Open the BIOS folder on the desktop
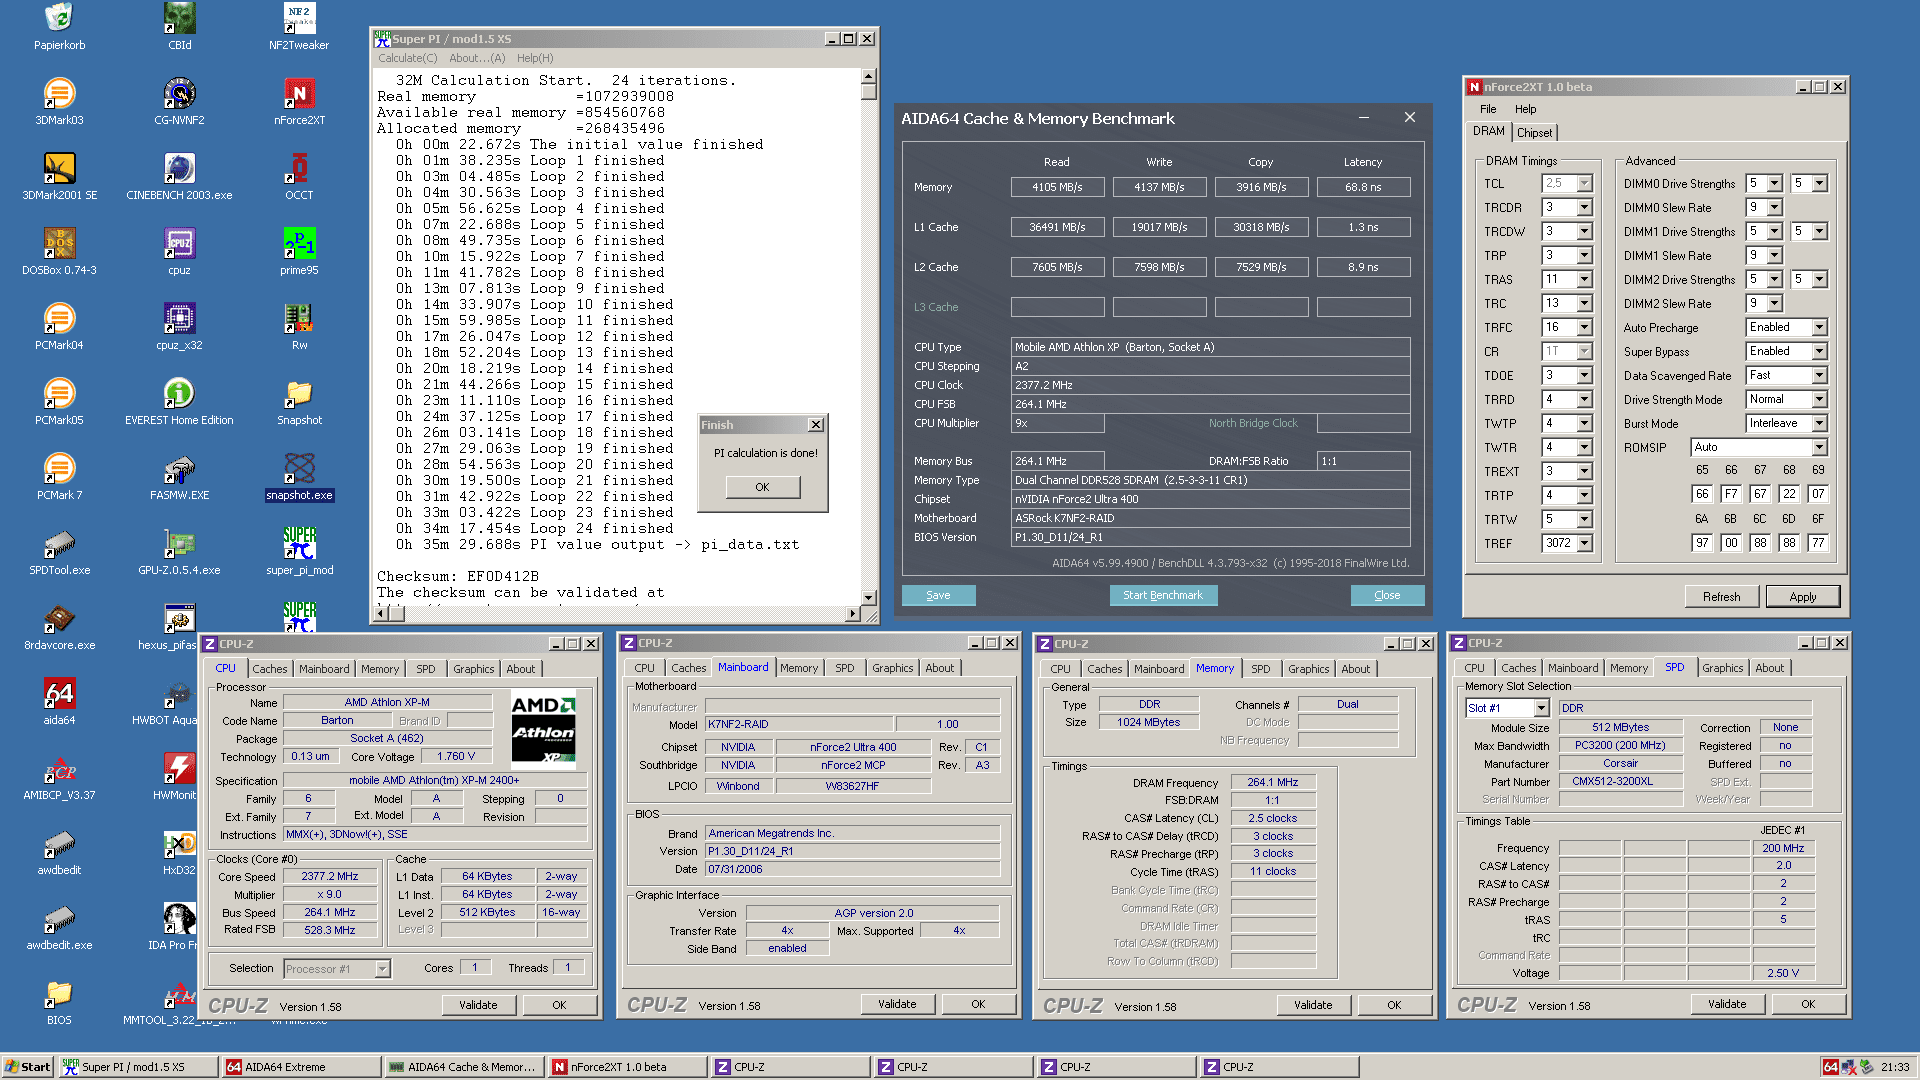 [x=59, y=1002]
